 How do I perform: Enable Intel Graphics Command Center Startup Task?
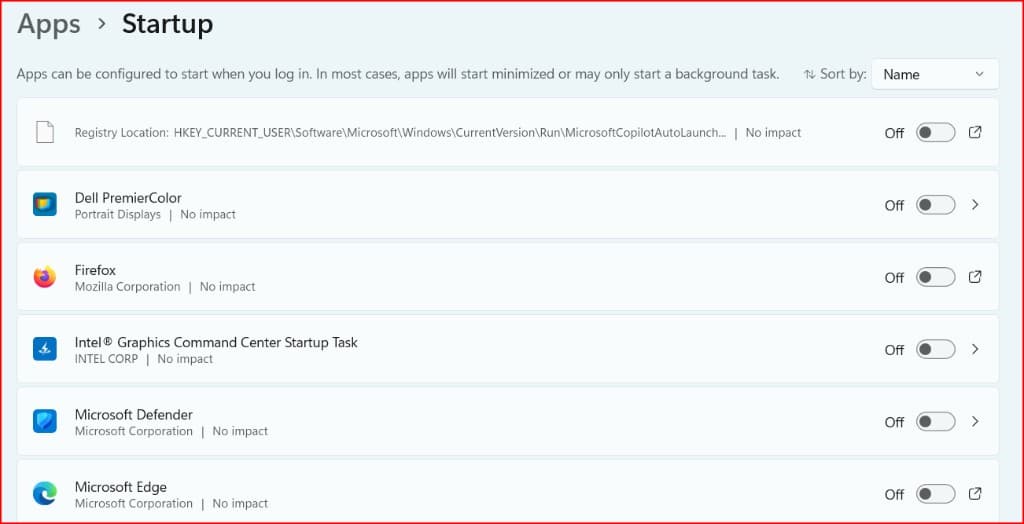pos(935,350)
